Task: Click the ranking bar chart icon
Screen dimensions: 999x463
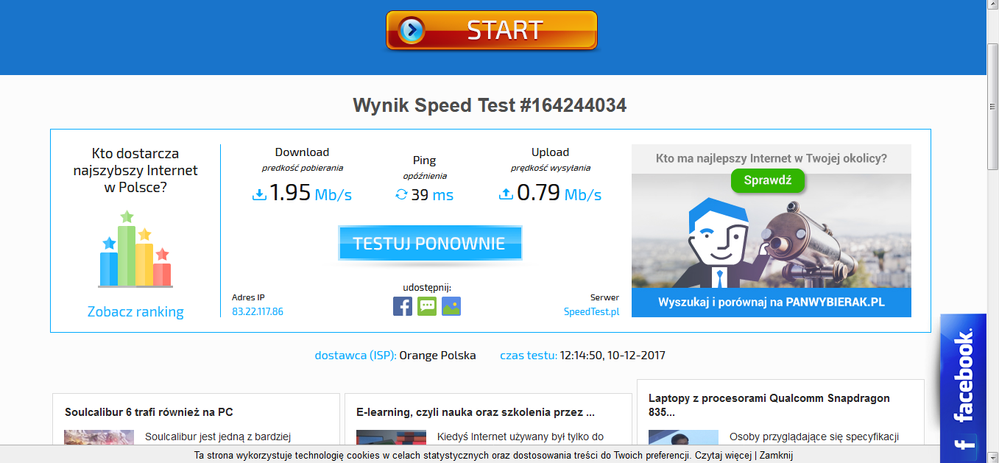Action: 136,249
